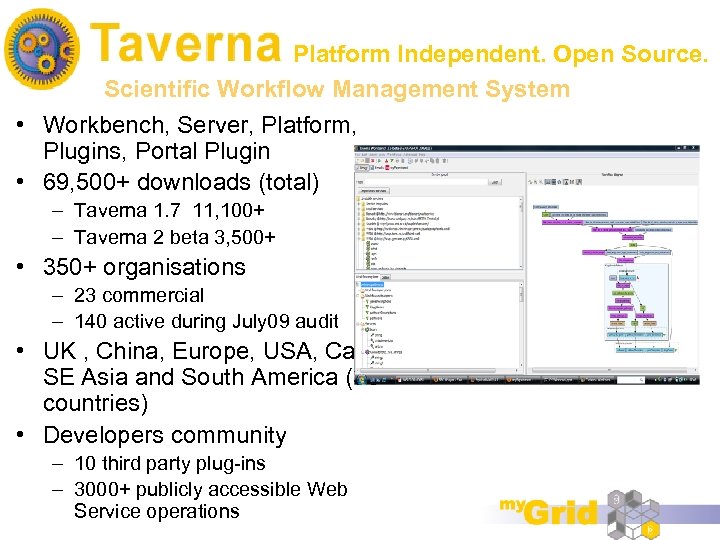Click the services tree vertical scrollbar
720x540 pixels.
click(x=521, y=233)
